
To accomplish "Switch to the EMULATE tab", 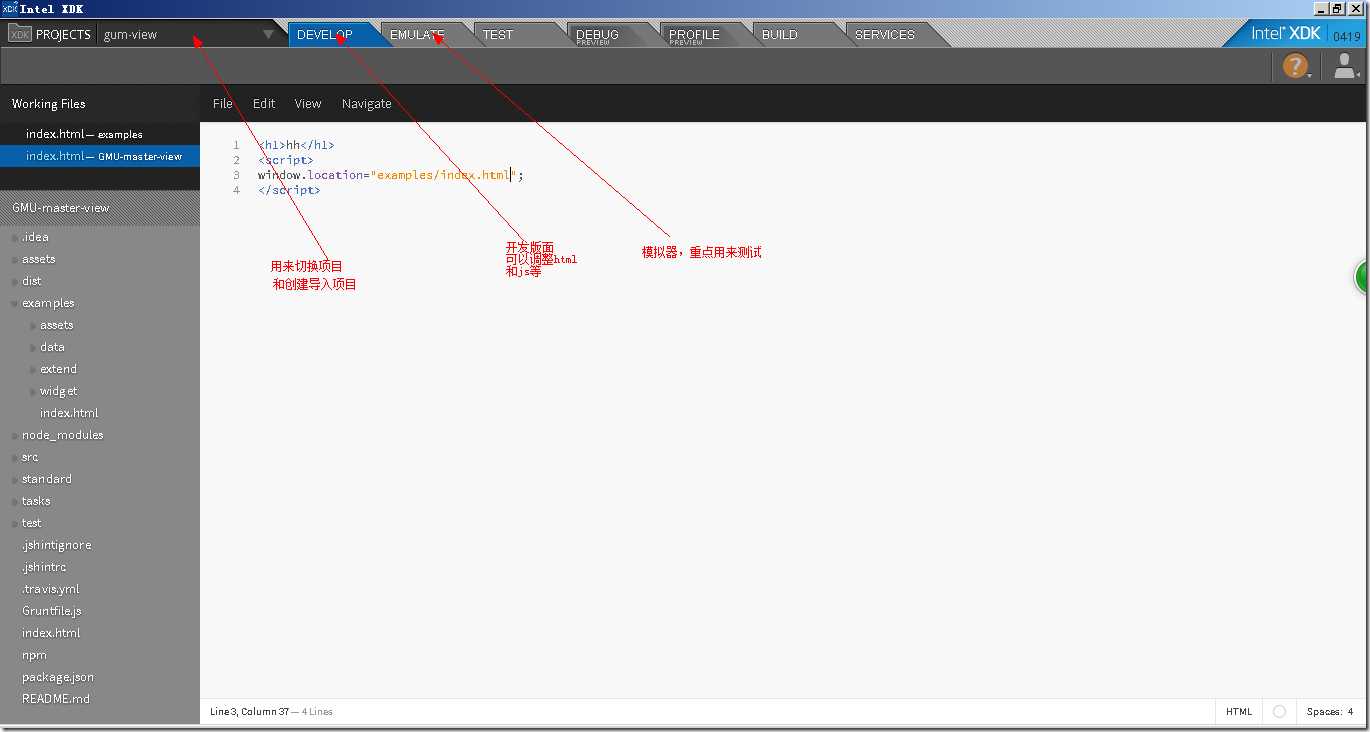I will coord(417,34).
